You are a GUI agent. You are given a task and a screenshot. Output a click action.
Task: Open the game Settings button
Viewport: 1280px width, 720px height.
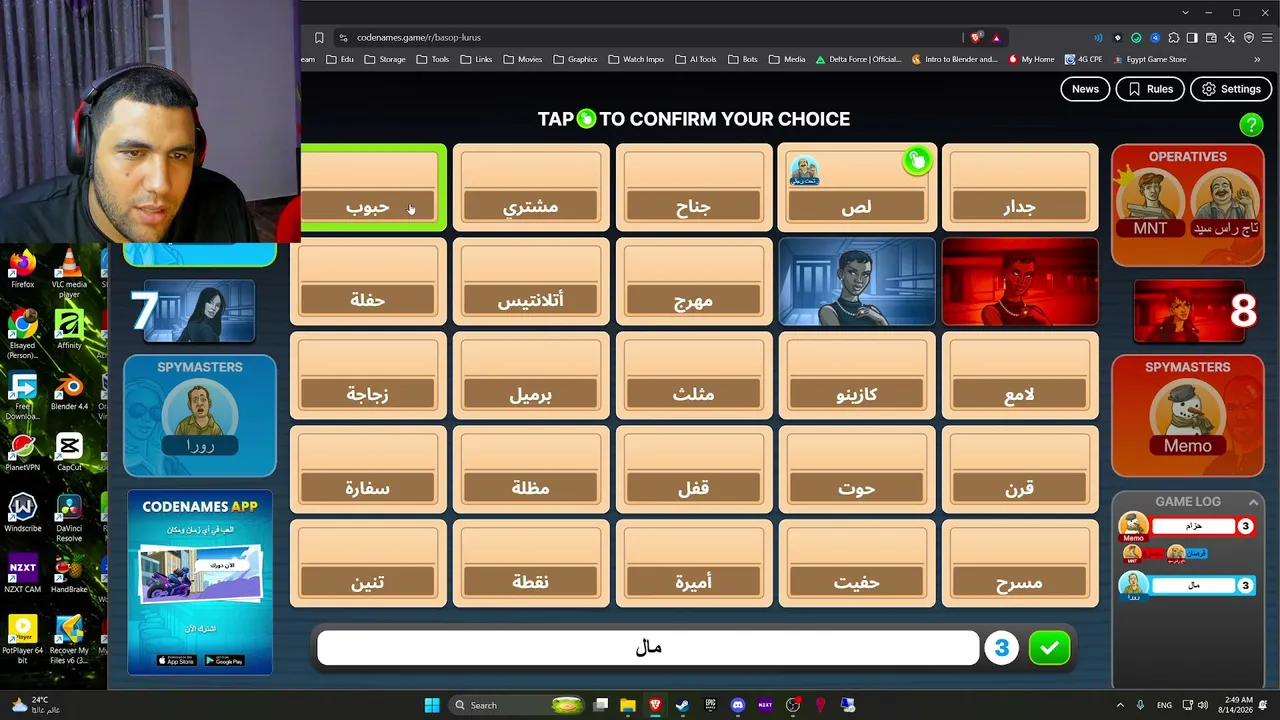[x=1231, y=89]
